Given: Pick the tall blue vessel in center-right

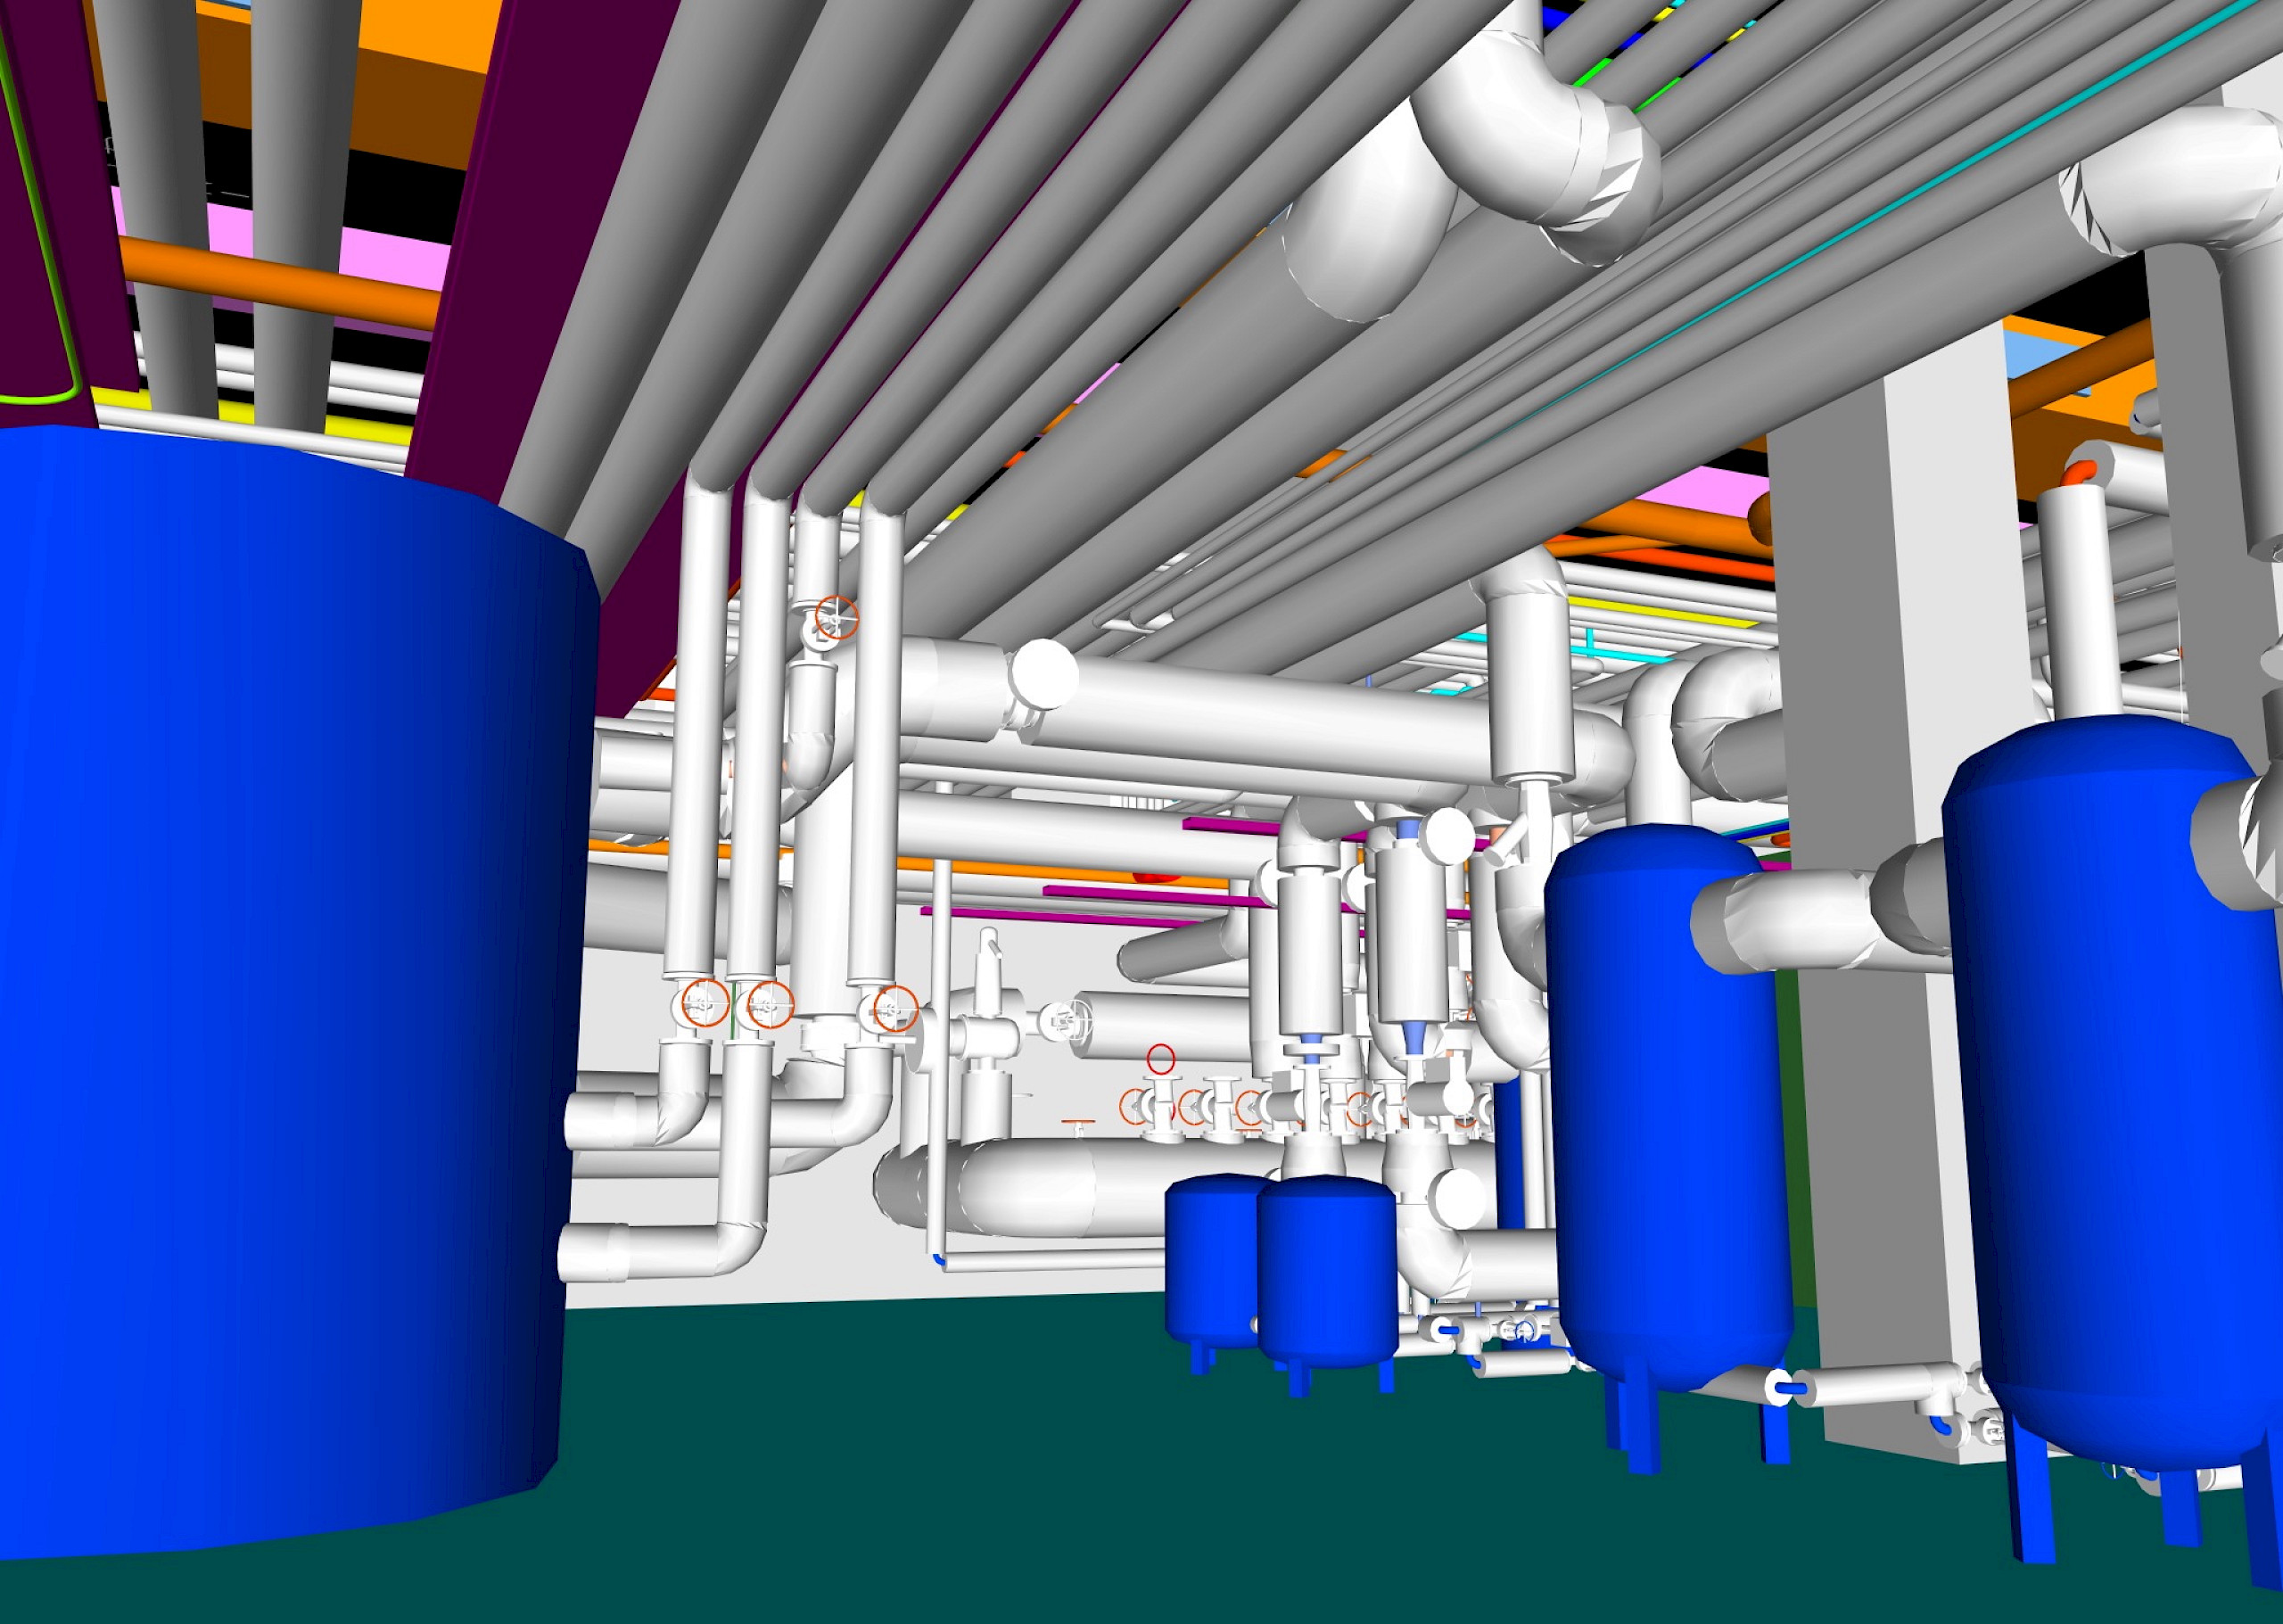Looking at the screenshot, I should coord(1665,1100).
